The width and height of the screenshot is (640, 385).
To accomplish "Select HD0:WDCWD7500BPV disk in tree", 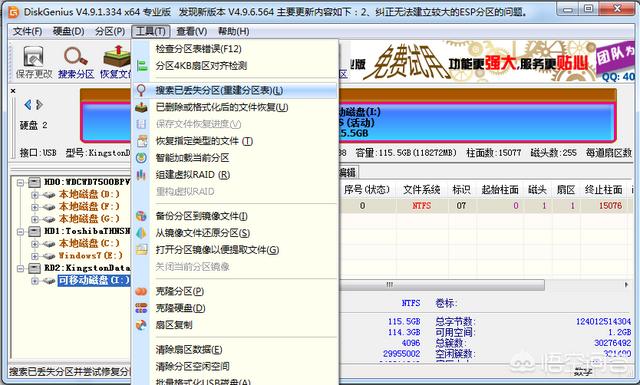I will (x=87, y=182).
